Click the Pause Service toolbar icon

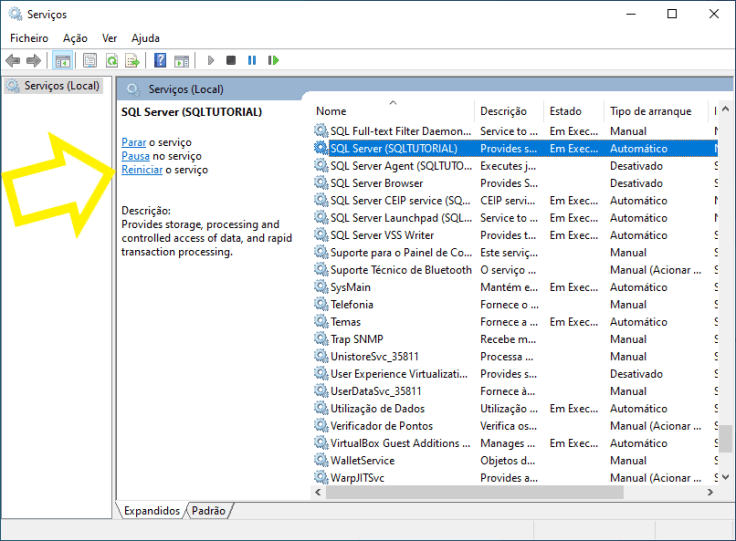(252, 61)
